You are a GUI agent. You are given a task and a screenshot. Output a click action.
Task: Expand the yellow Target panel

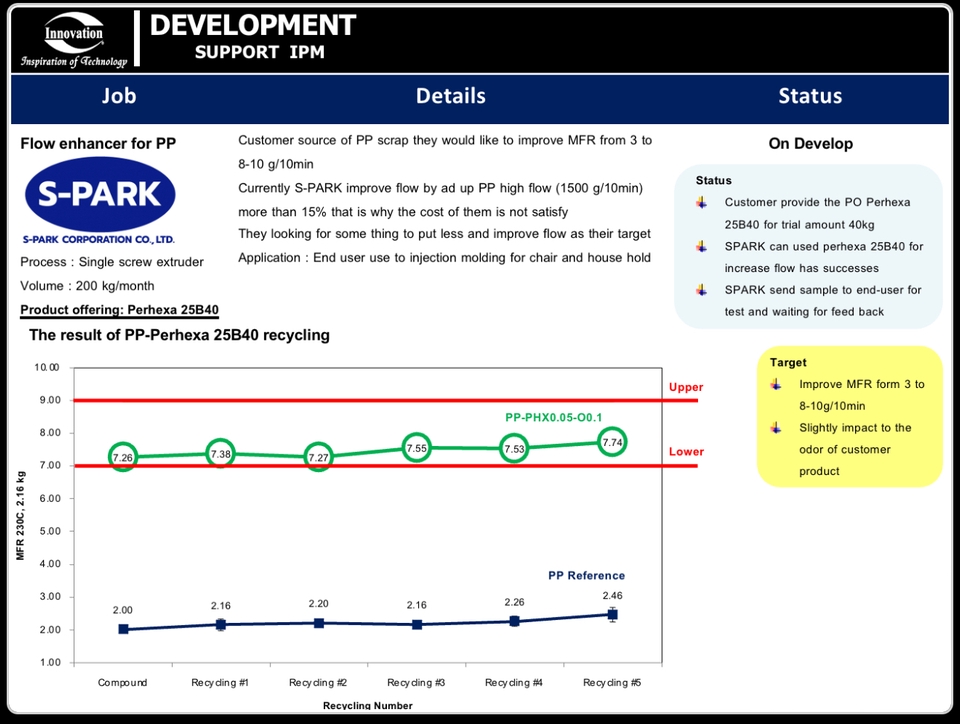coord(848,415)
